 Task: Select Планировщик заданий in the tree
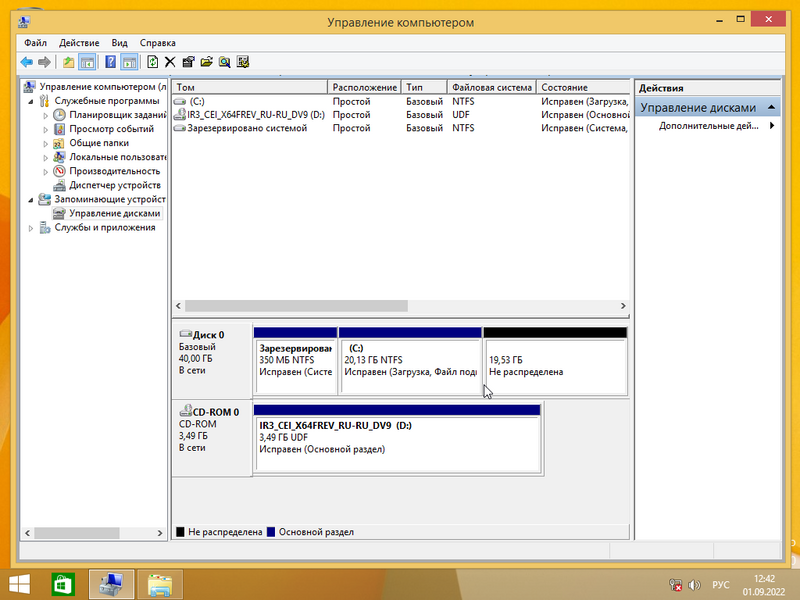pyautogui.click(x=117, y=115)
